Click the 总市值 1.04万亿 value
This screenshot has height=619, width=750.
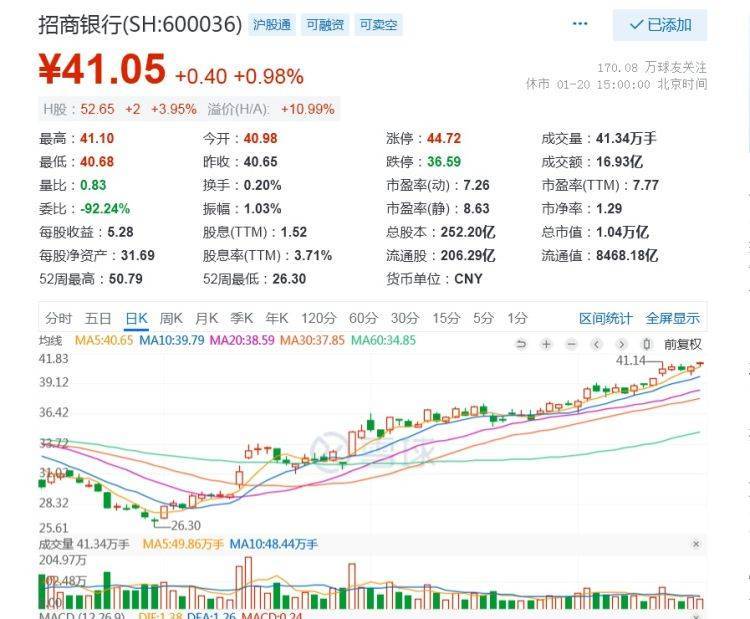(622, 232)
